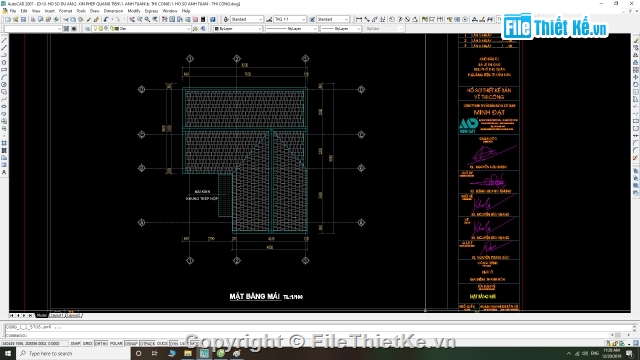Toggle DYN input in status bar
This screenshot has width=640, height=360.
pyautogui.click(x=174, y=343)
